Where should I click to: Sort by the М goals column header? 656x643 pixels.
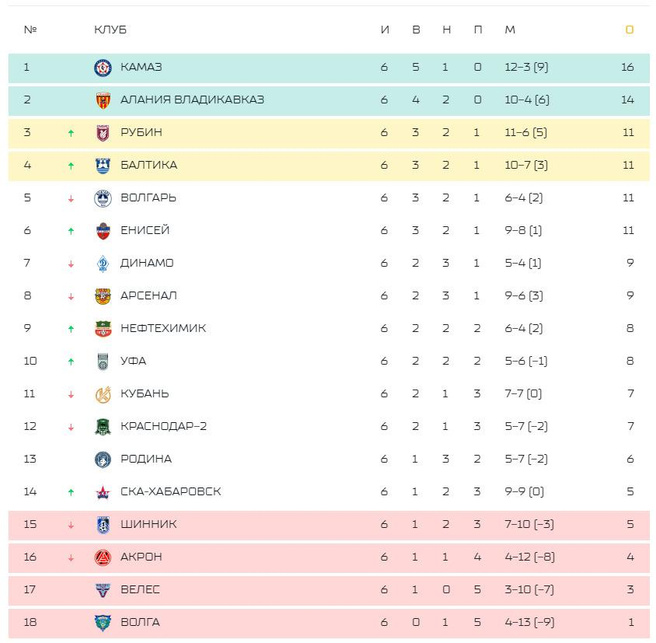click(510, 30)
